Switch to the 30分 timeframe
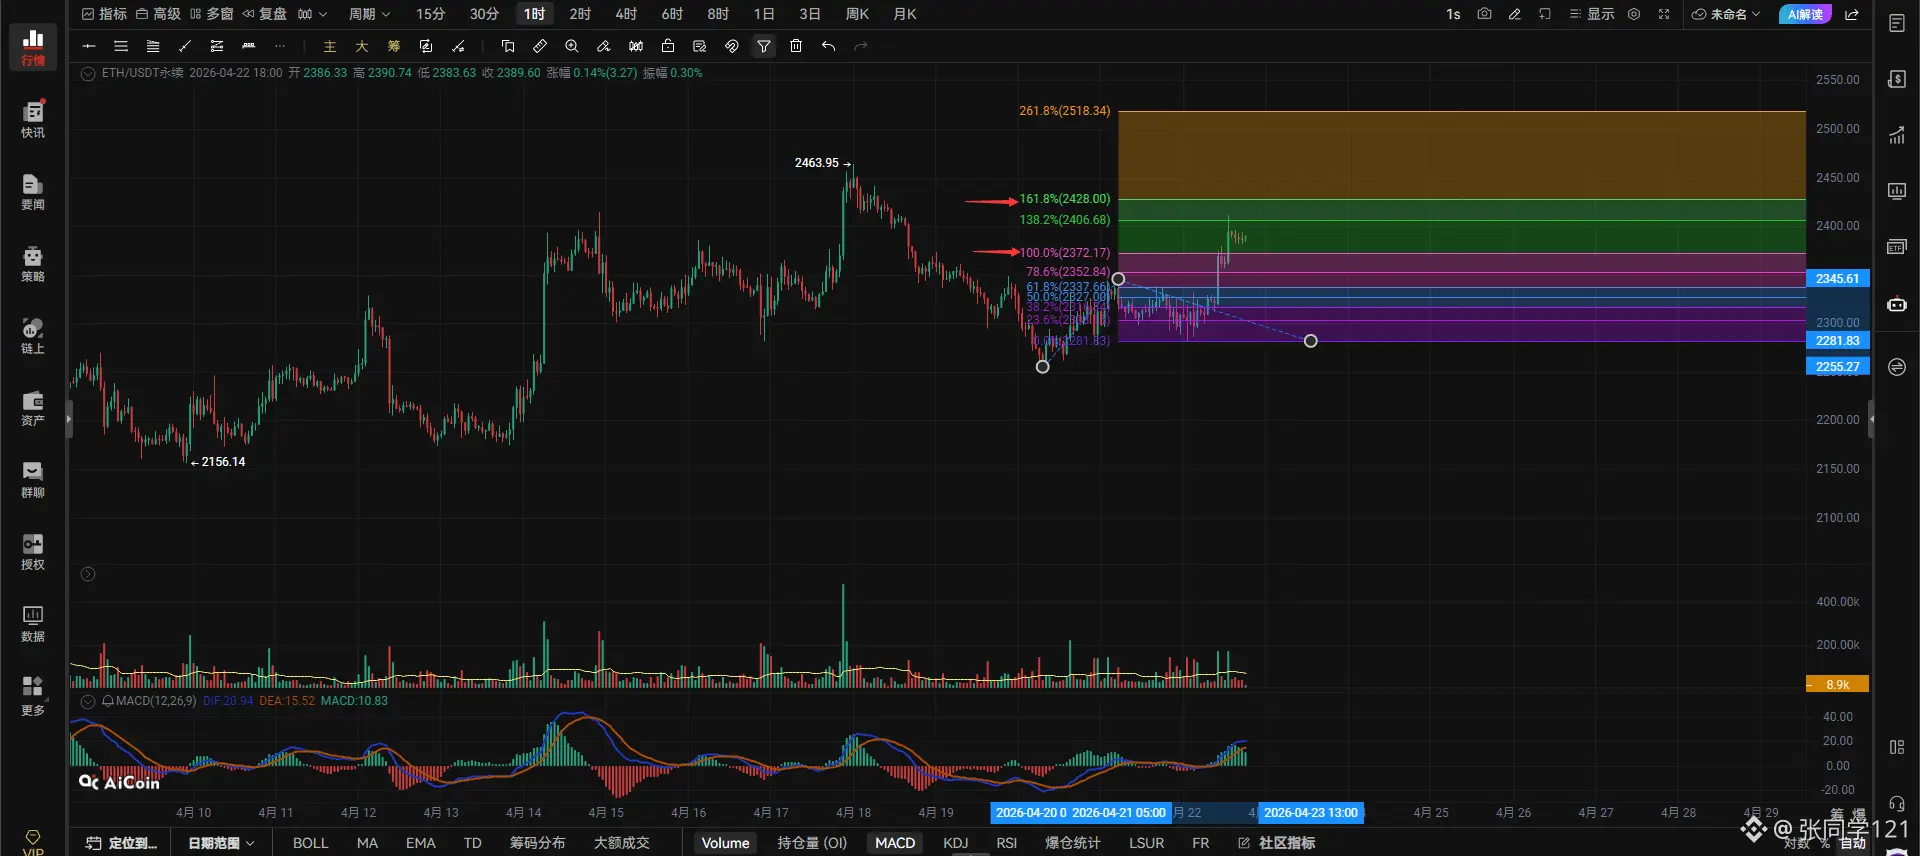 [484, 14]
